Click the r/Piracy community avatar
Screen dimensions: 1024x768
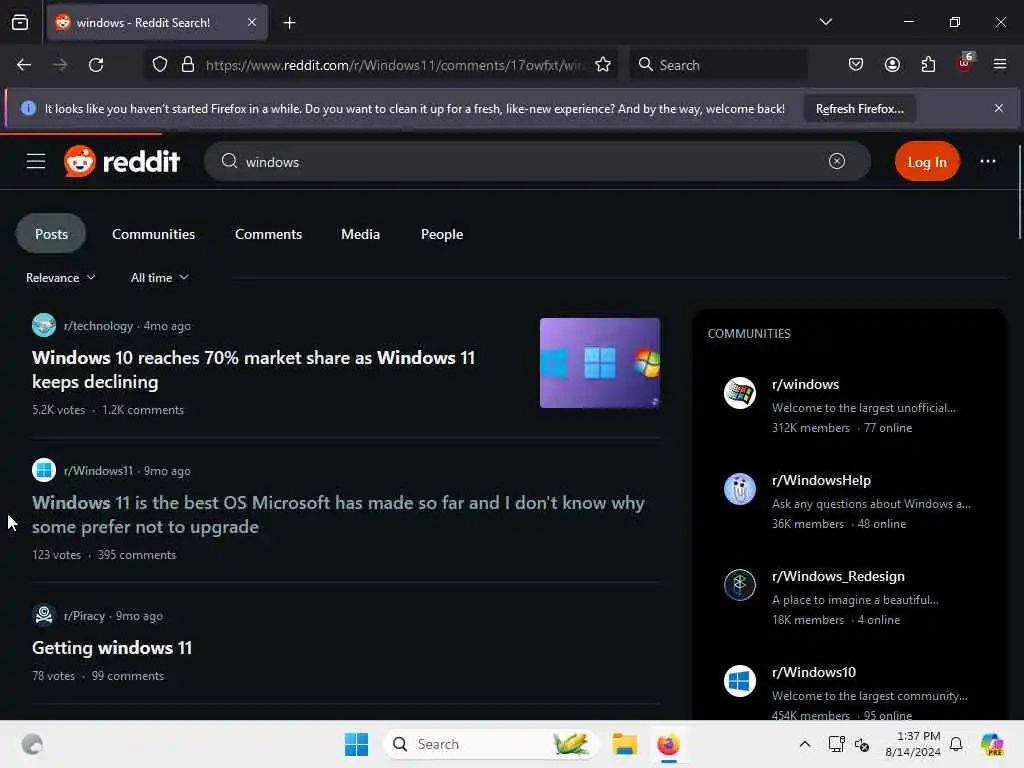[44, 615]
